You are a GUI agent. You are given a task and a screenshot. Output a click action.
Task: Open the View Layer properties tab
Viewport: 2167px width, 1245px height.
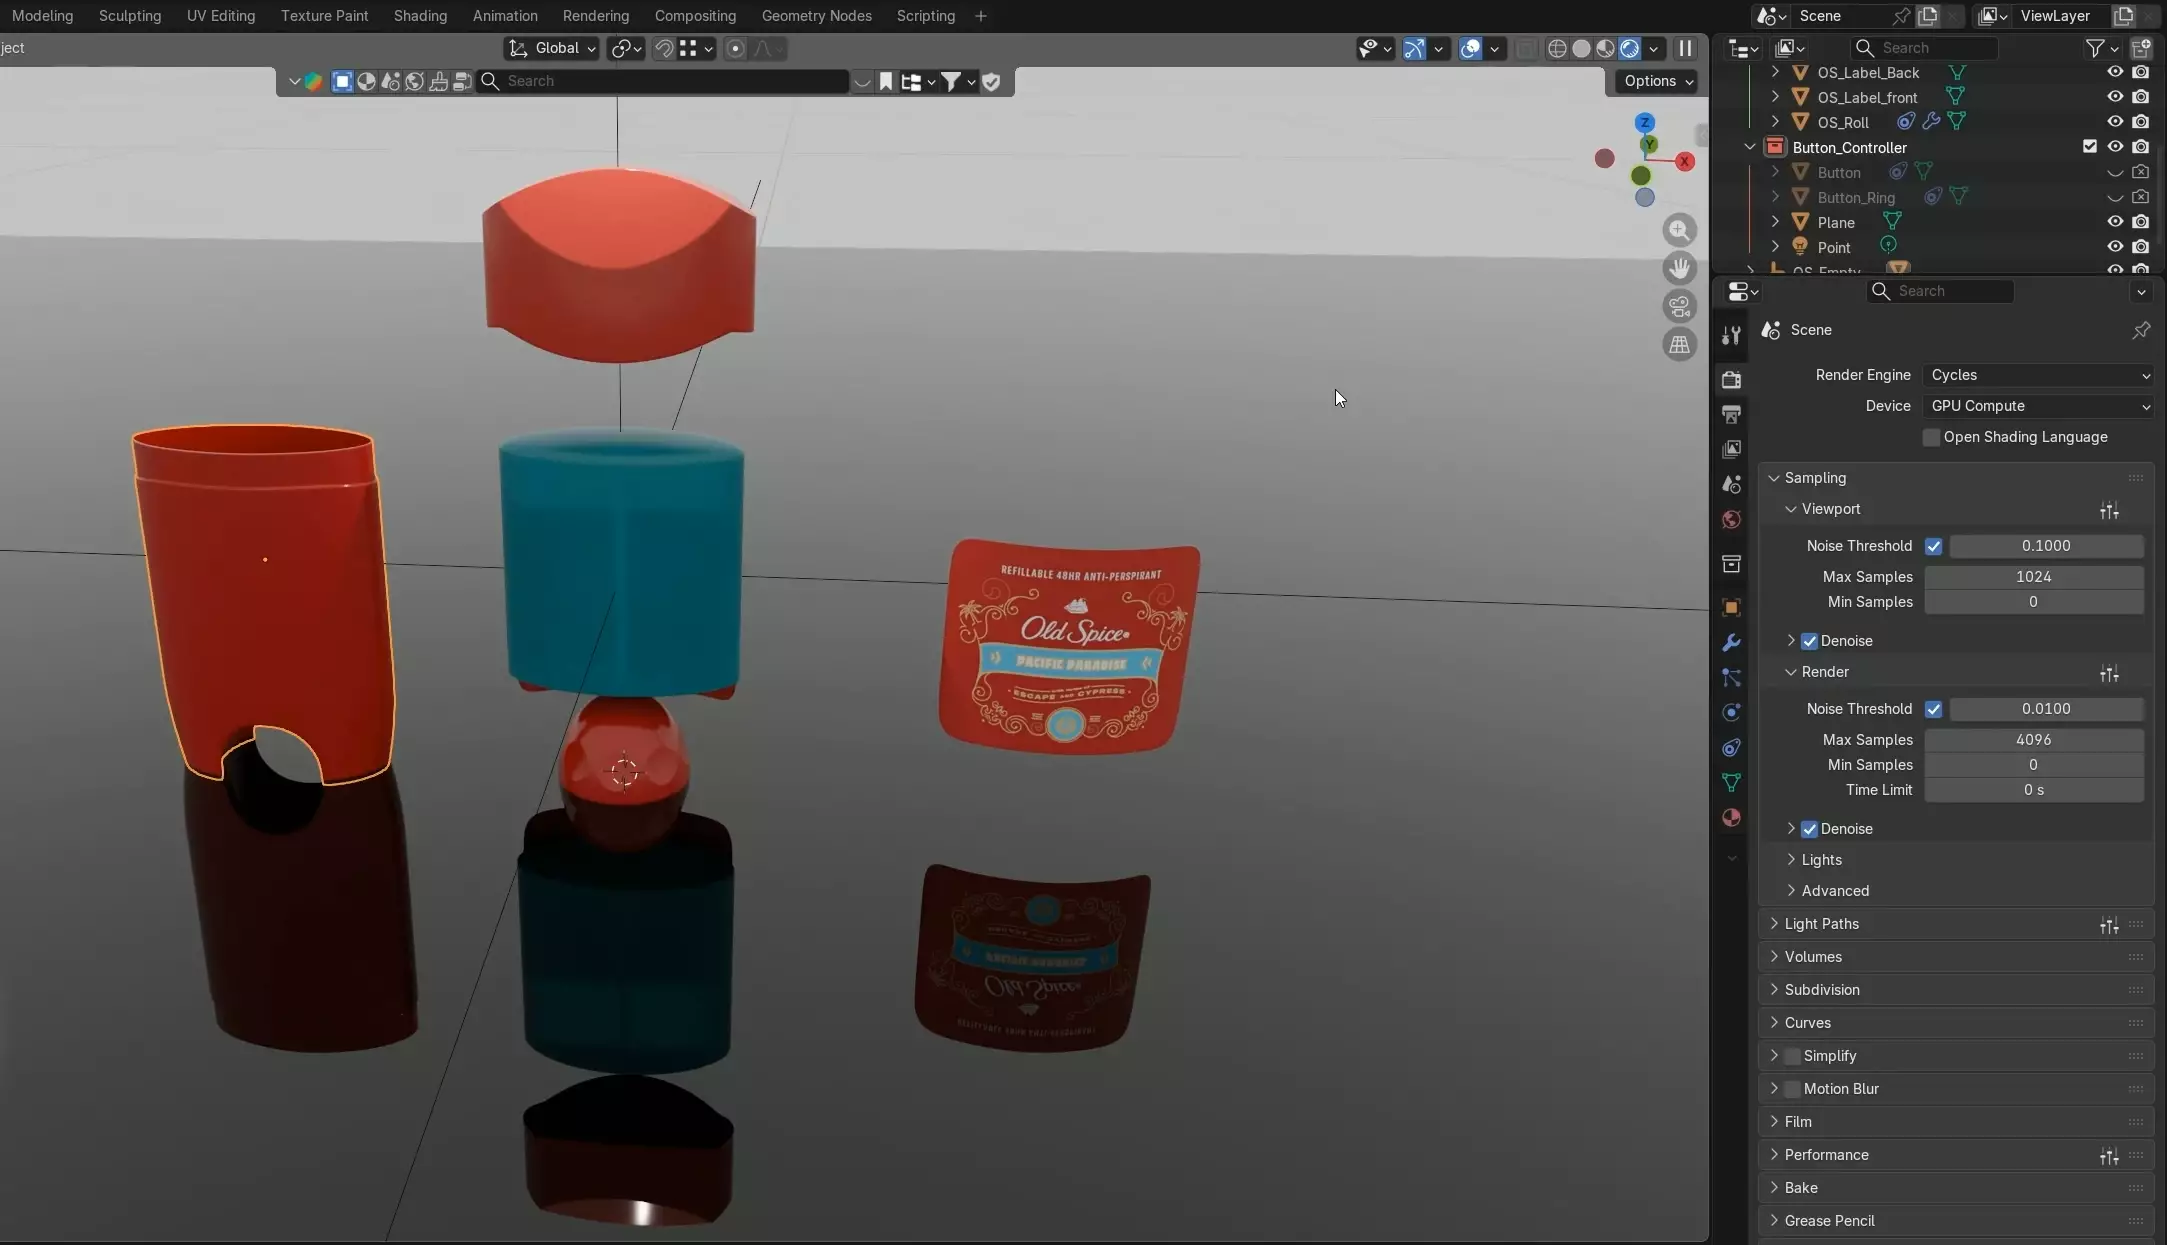(1731, 449)
